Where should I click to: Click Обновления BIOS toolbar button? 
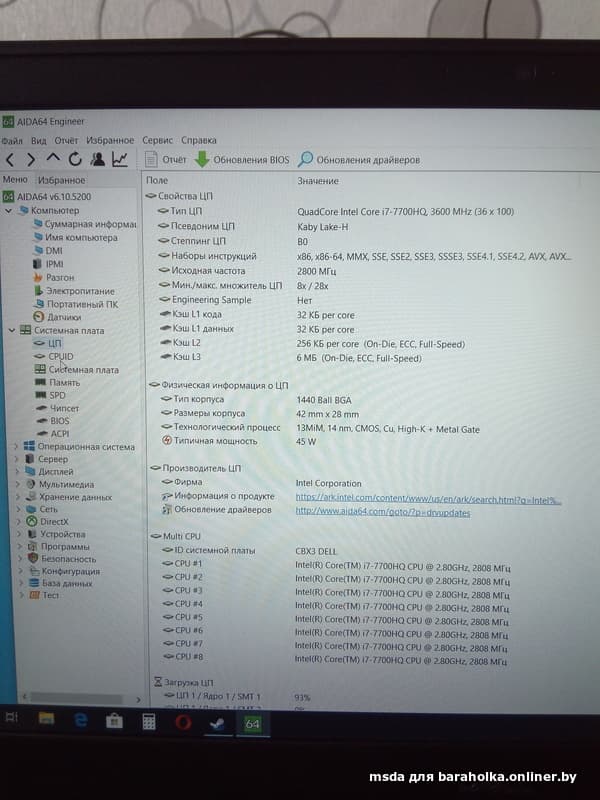pyautogui.click(x=242, y=160)
